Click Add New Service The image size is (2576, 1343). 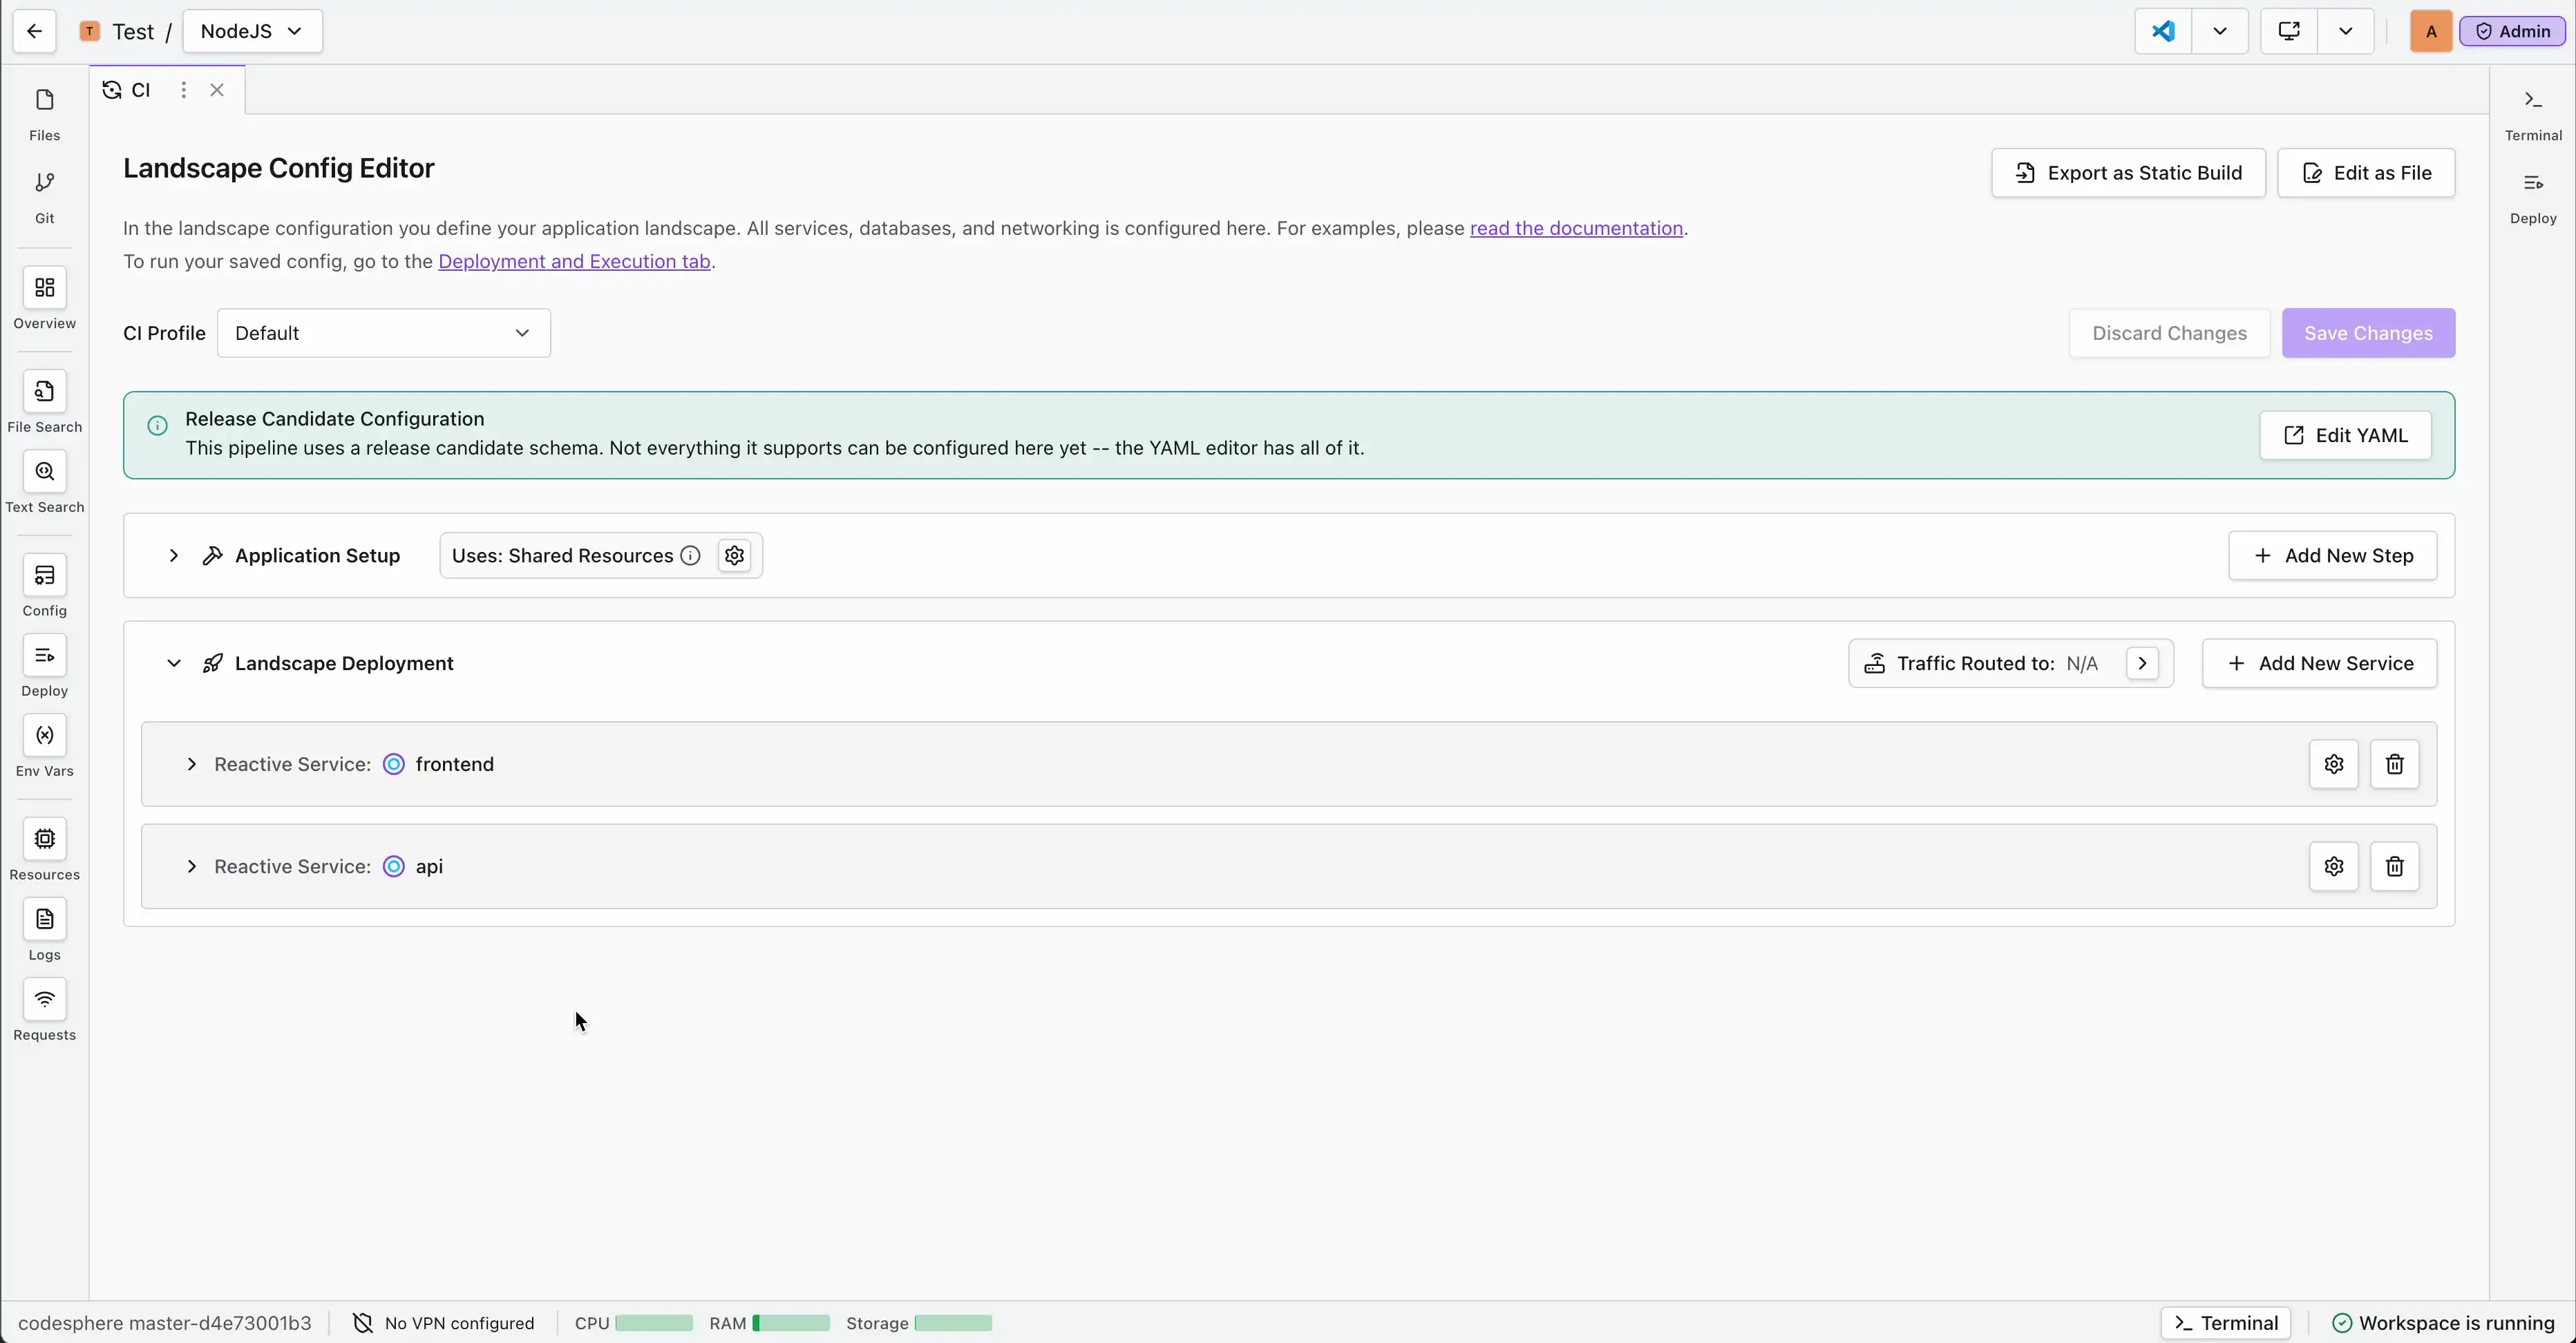(x=2319, y=663)
